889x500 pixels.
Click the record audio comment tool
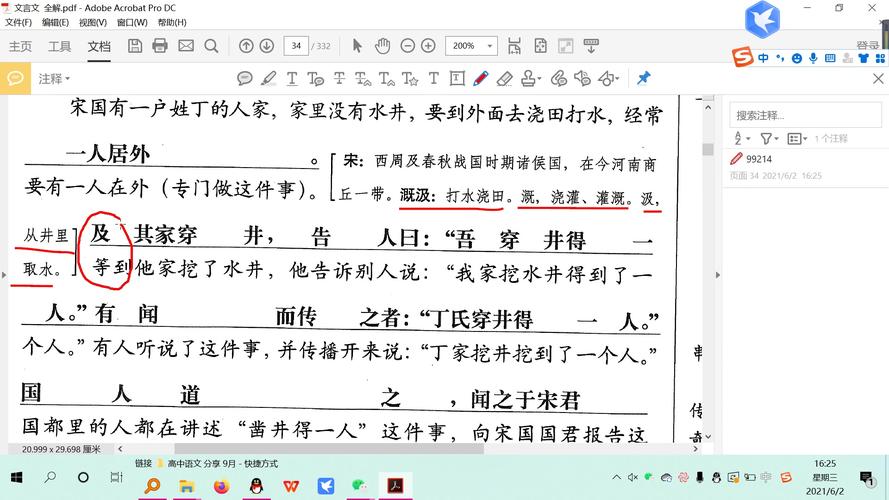[582, 78]
